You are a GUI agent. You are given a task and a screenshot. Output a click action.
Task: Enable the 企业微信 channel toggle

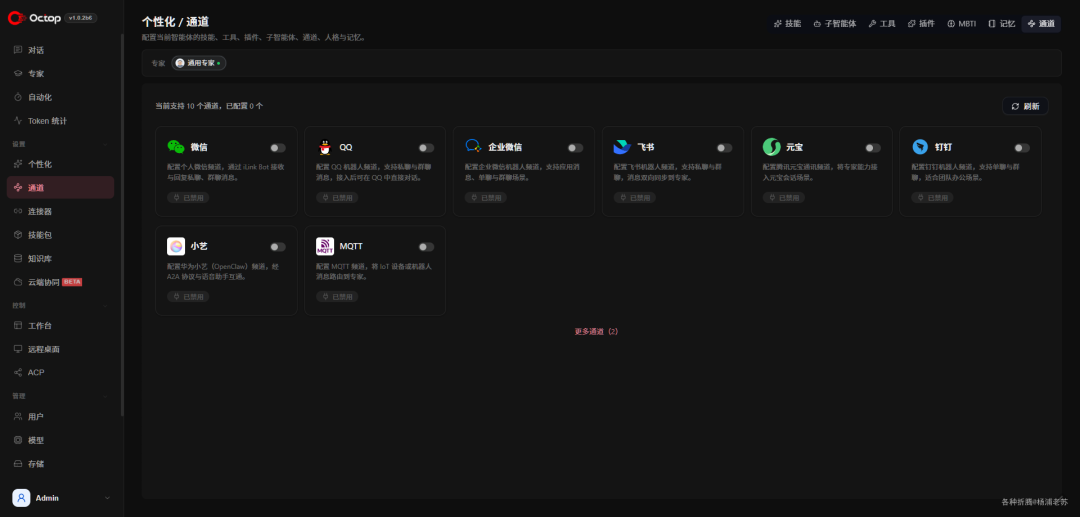(575, 148)
